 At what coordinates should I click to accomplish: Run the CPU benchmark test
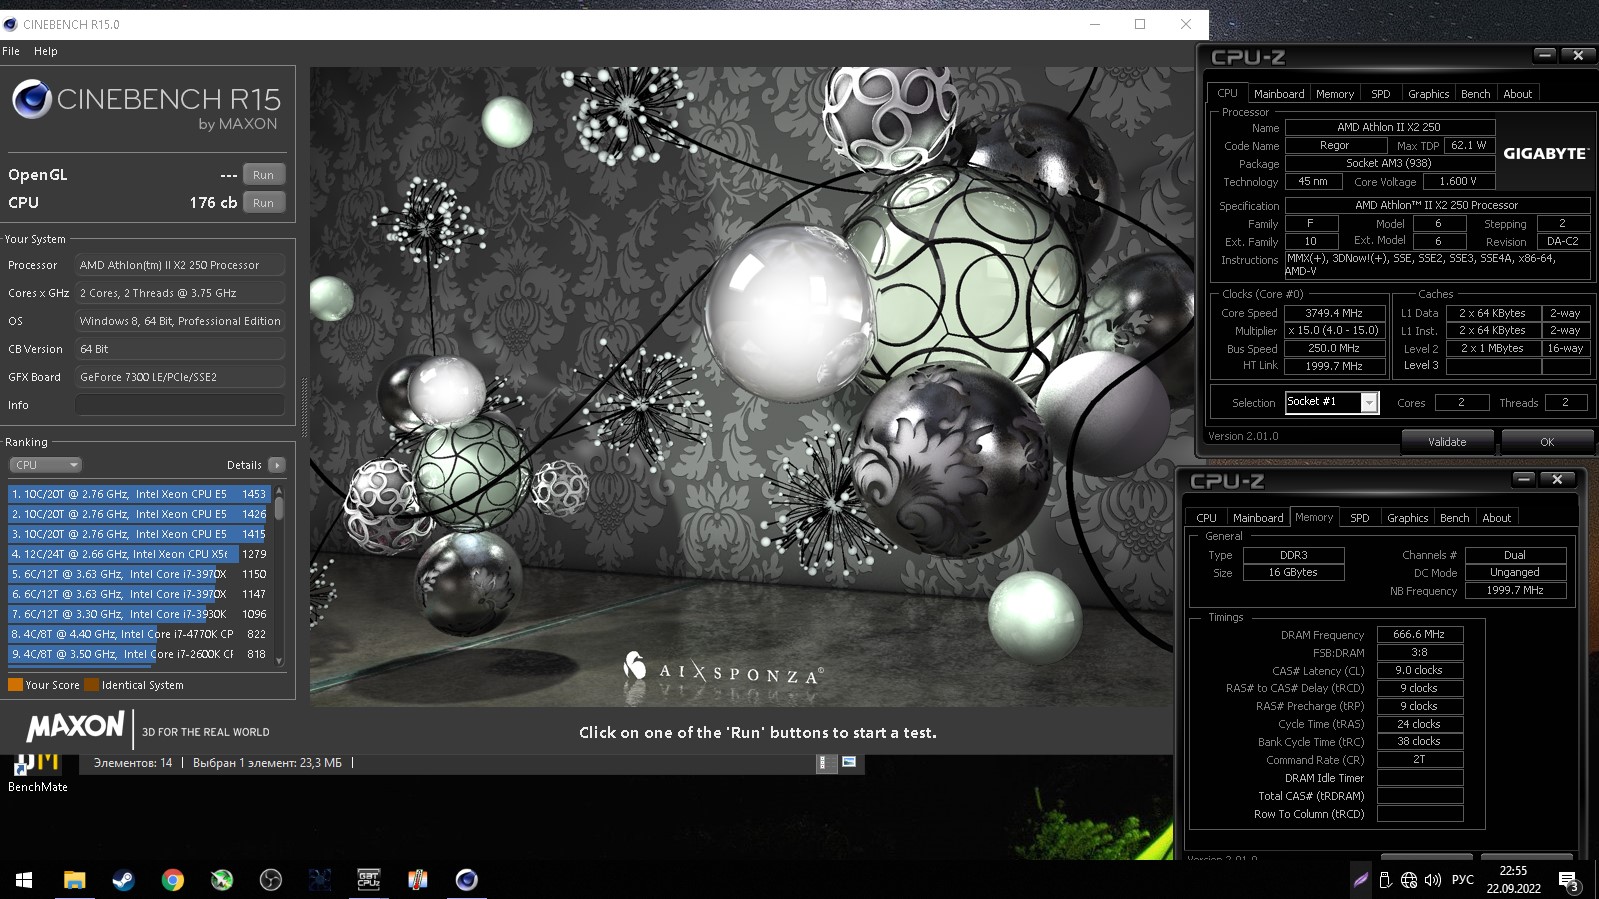tap(263, 203)
